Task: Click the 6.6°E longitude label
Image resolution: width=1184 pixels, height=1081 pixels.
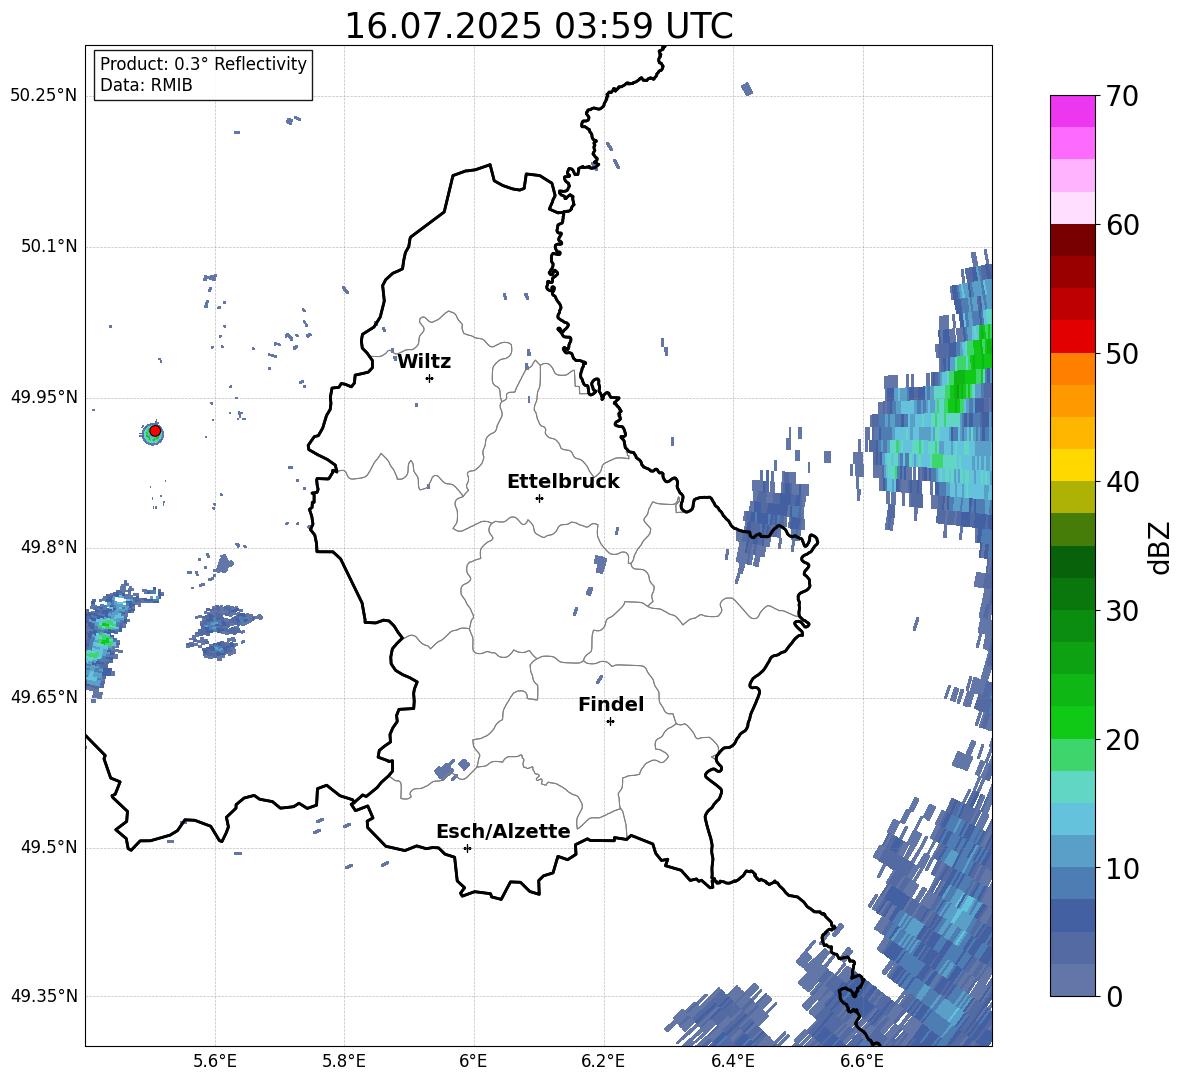Action: click(862, 1062)
